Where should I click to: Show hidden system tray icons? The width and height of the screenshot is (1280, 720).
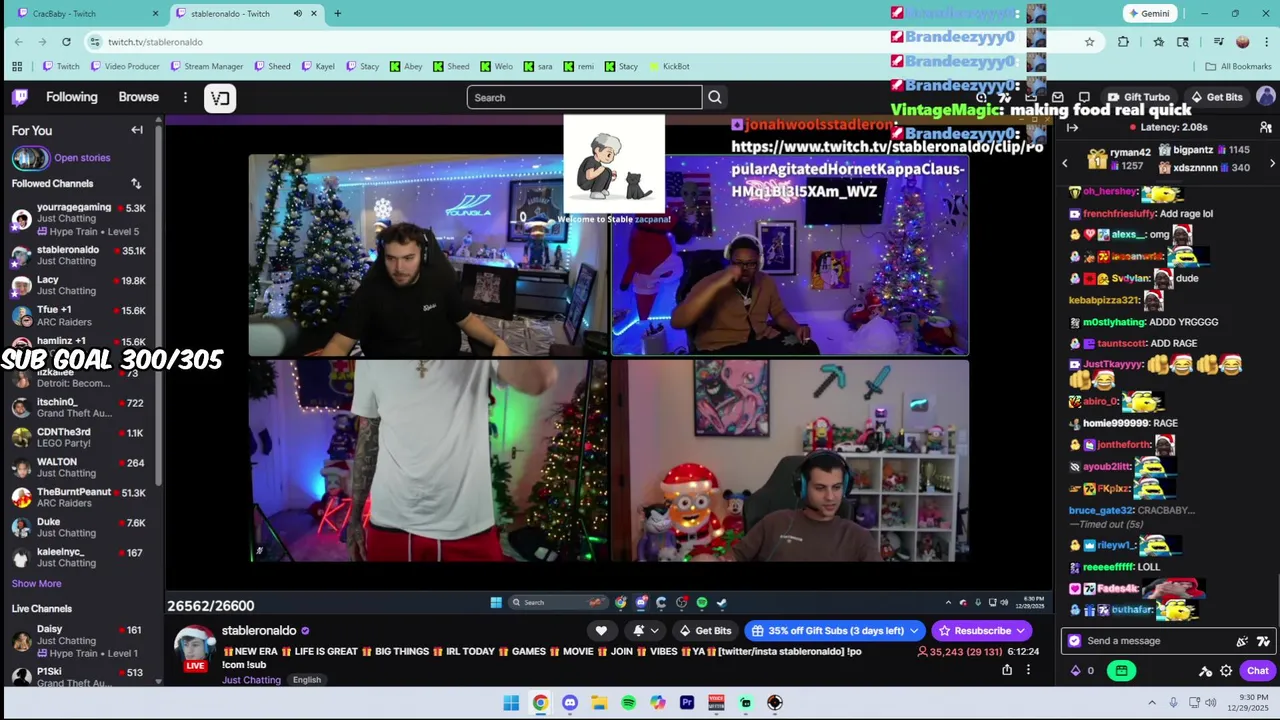click(x=1151, y=703)
